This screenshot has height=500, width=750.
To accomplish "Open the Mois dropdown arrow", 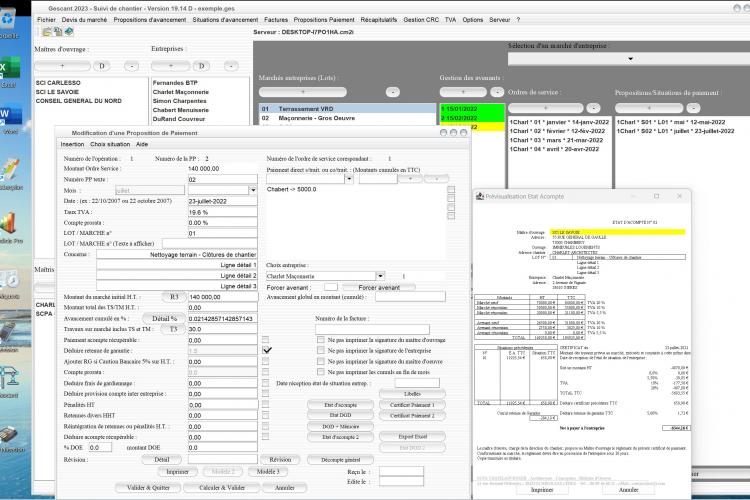I will click(253, 190).
